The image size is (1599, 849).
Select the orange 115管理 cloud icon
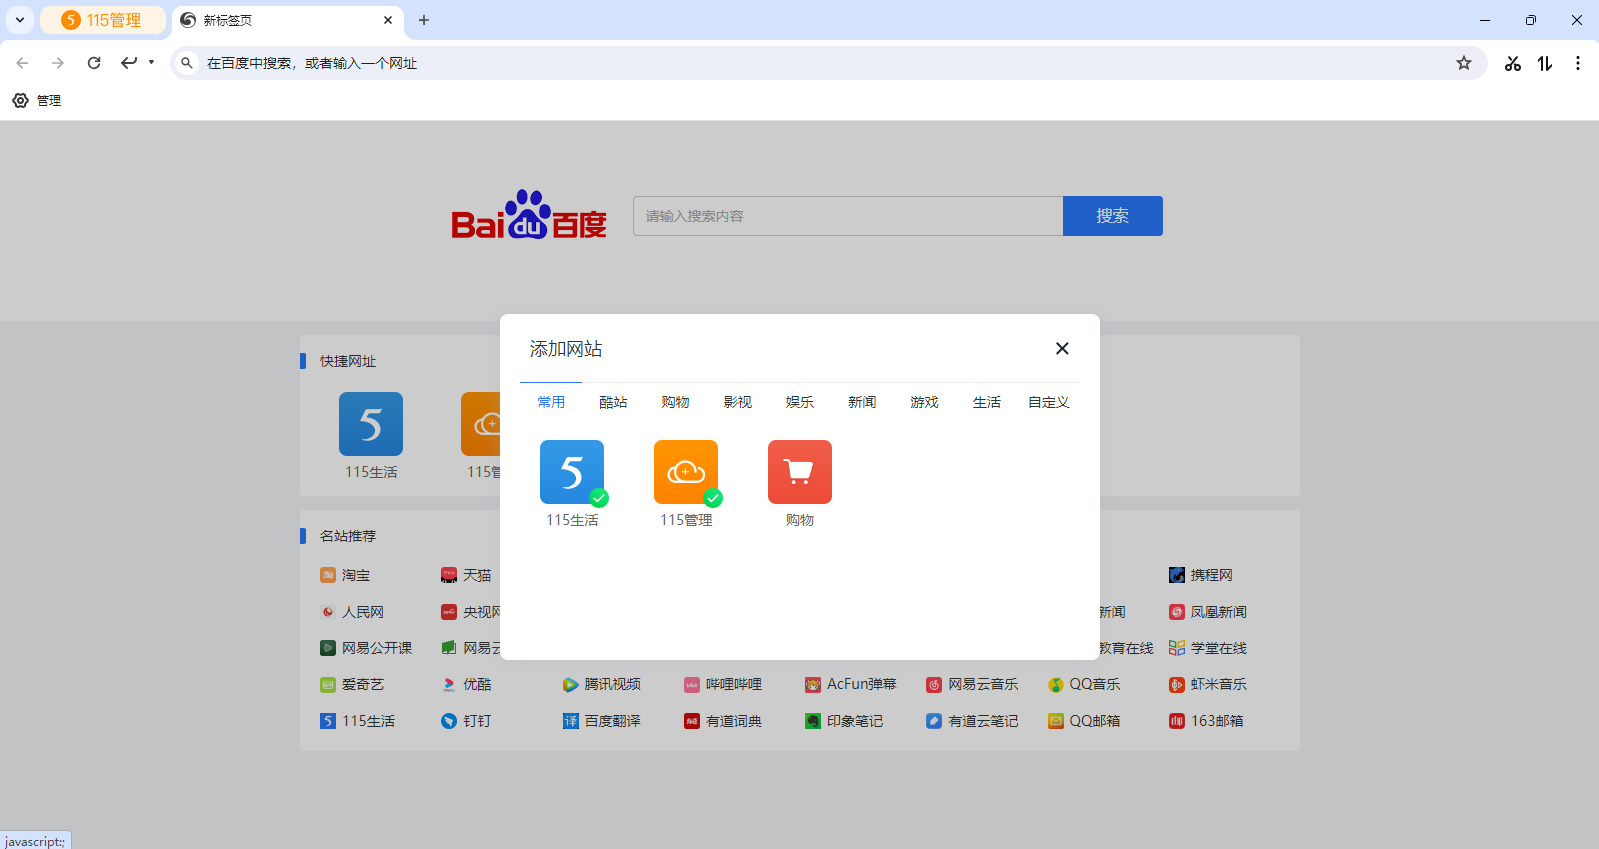pyautogui.click(x=685, y=472)
